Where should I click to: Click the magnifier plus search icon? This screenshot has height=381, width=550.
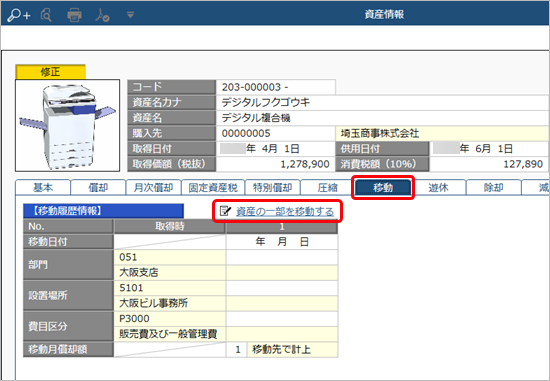(19, 15)
